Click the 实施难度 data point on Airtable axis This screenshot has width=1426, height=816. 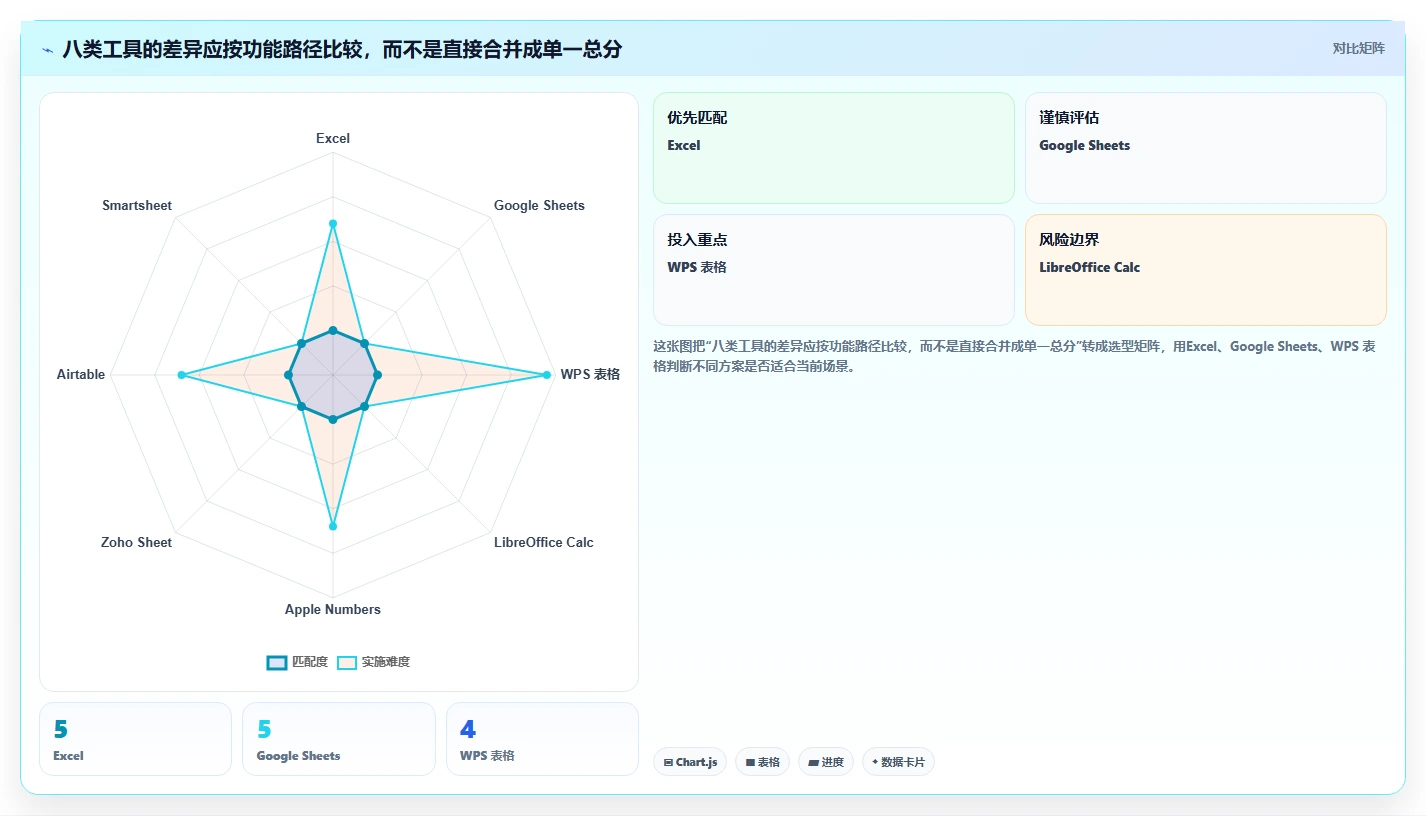181,375
